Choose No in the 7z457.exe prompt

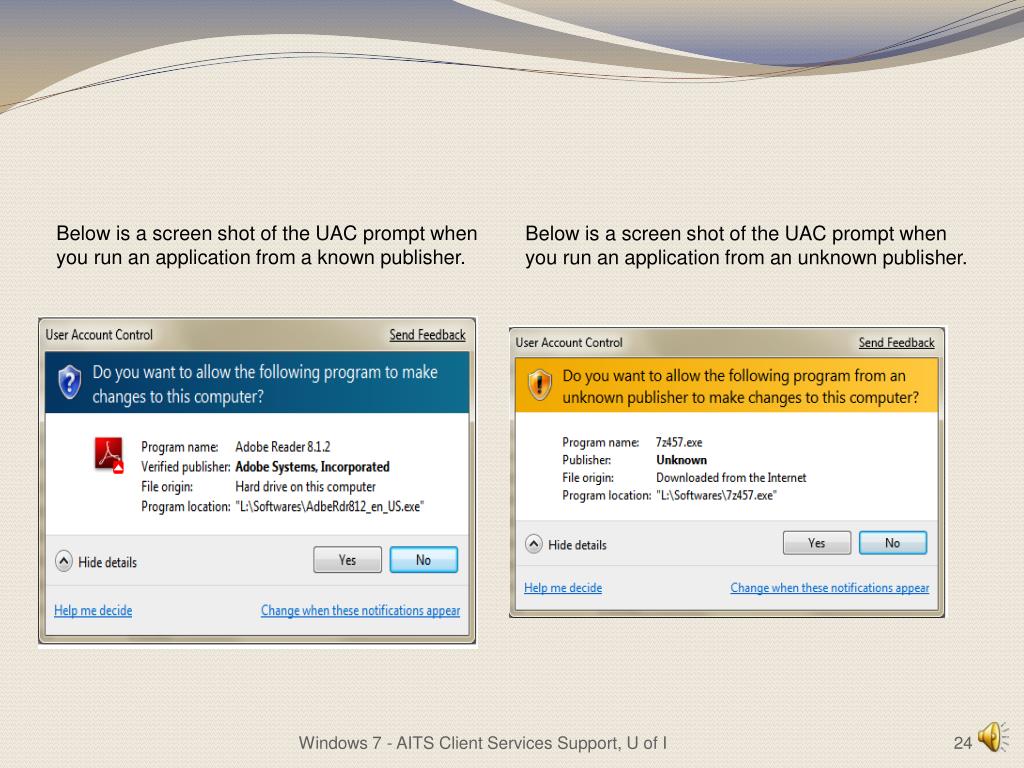coord(892,543)
